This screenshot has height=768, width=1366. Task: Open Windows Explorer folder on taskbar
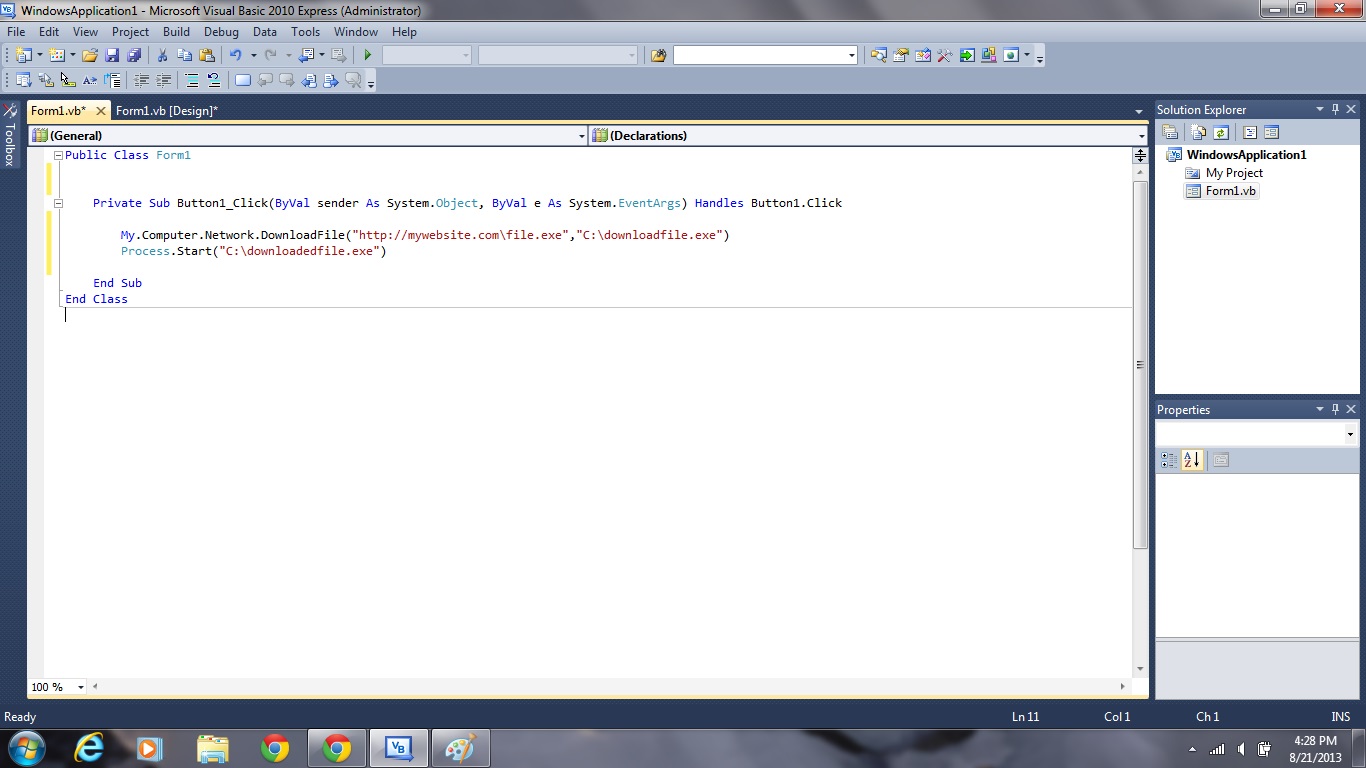point(213,748)
